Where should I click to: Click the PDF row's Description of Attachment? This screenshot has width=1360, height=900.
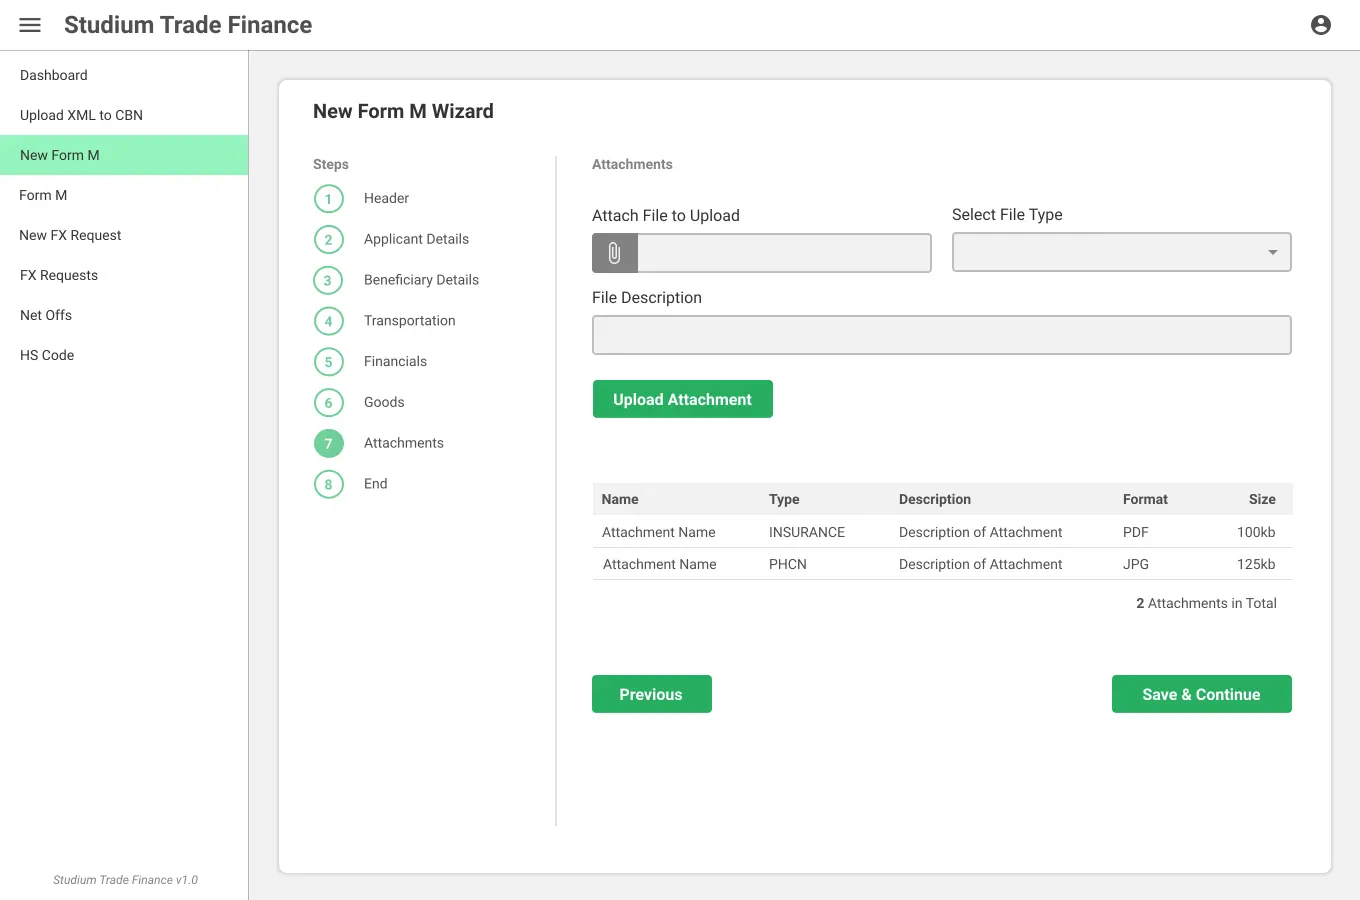click(x=980, y=532)
